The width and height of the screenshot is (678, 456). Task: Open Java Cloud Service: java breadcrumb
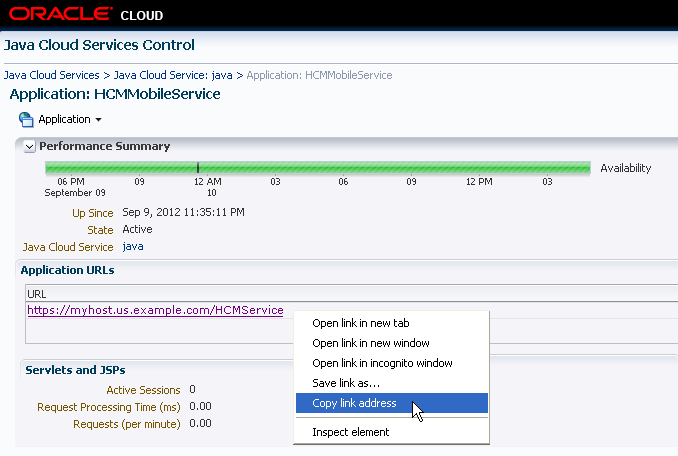pyautogui.click(x=173, y=75)
